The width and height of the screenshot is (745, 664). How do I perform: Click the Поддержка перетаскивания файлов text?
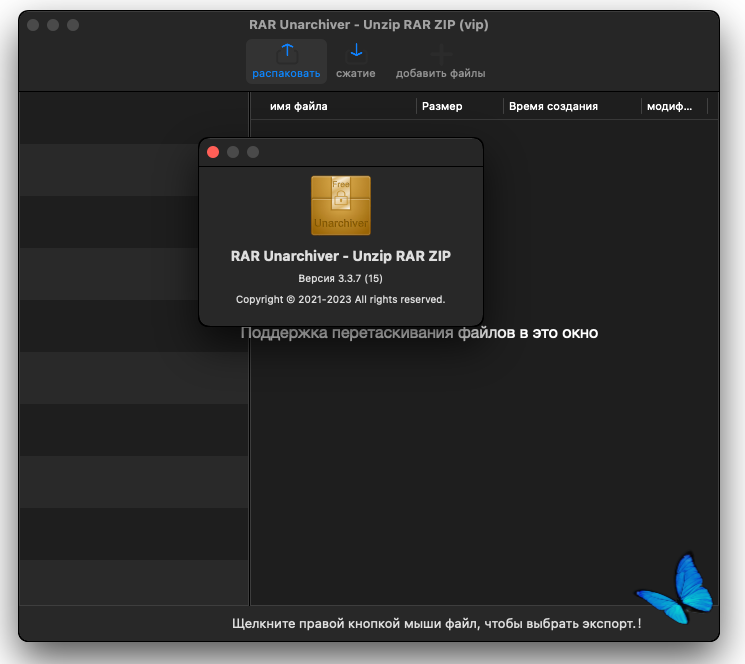coord(419,333)
